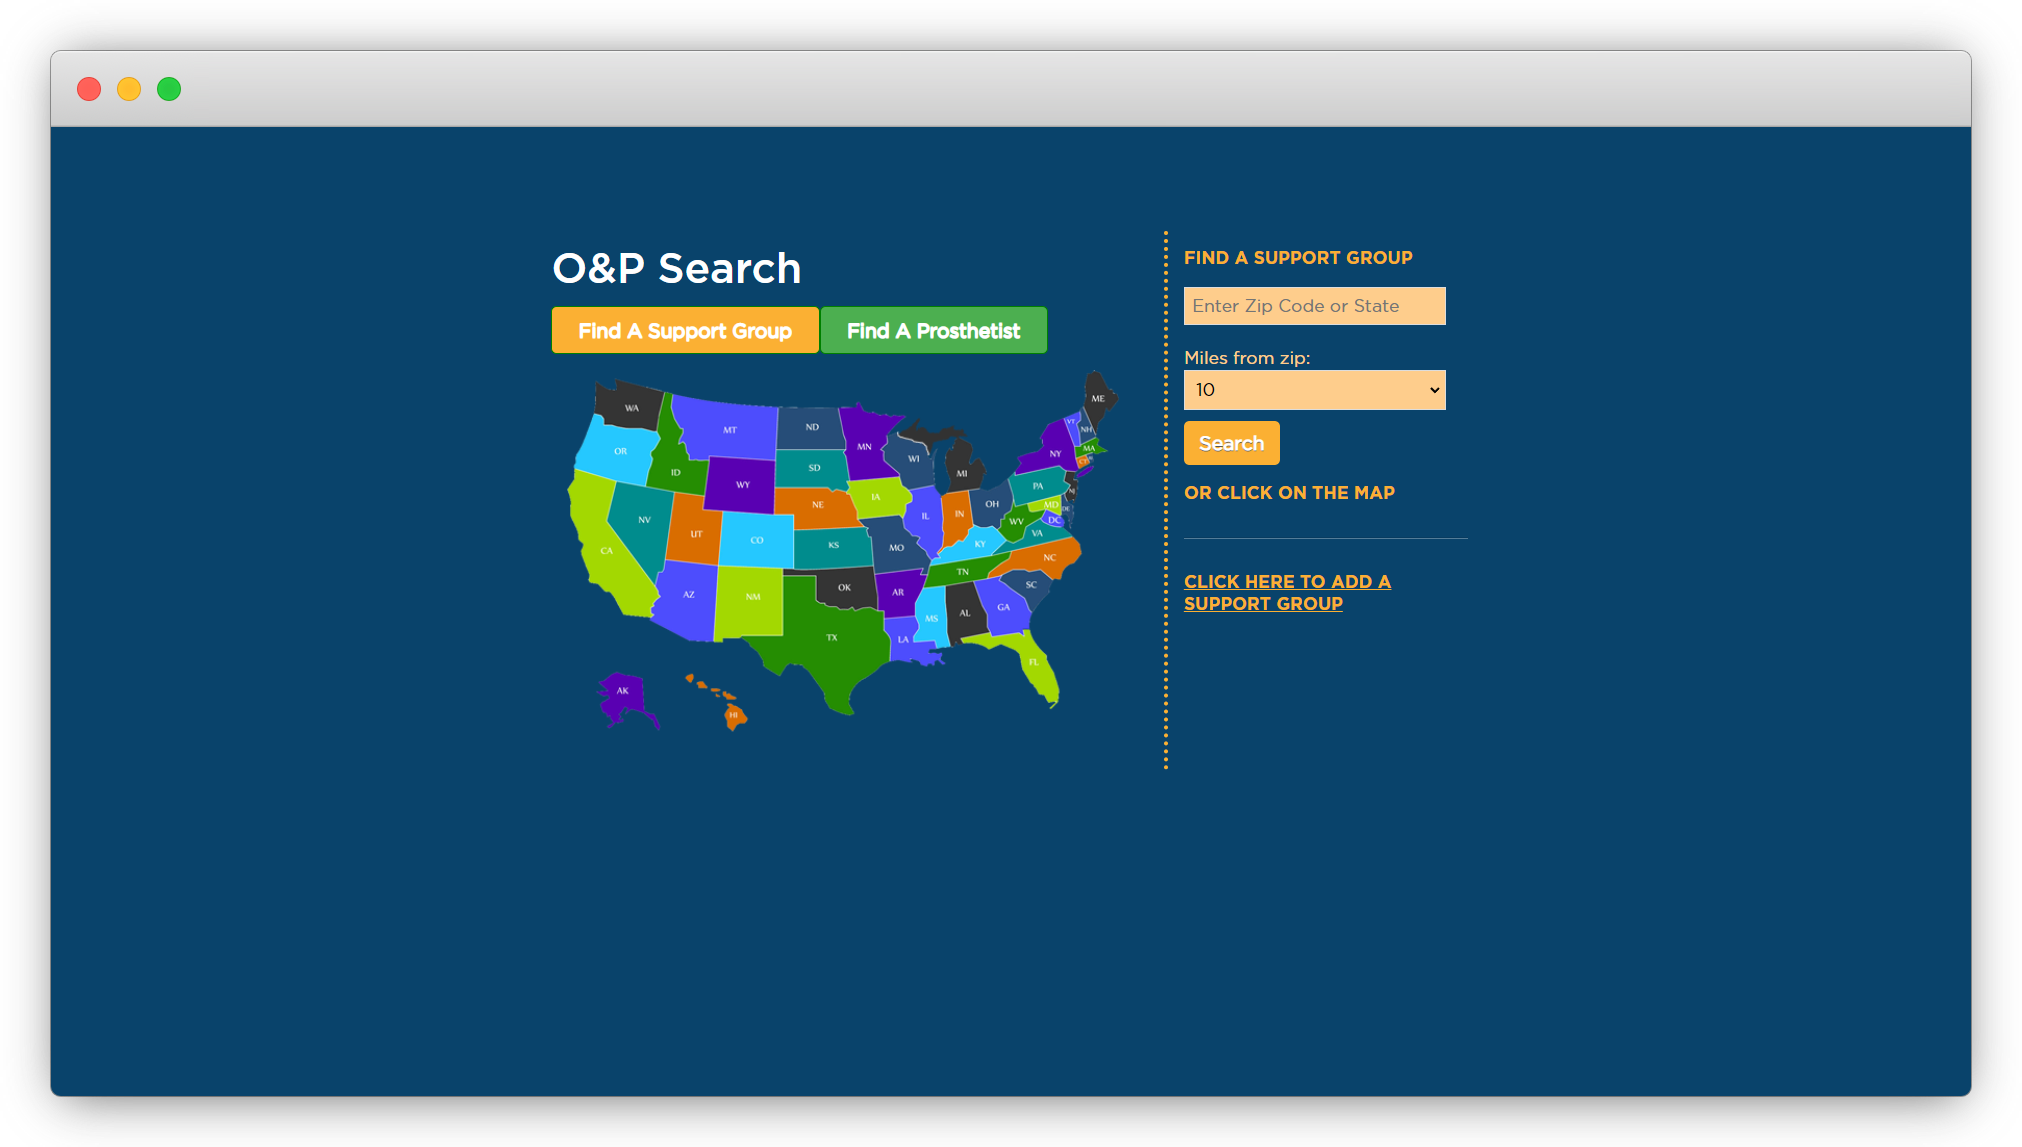Click Oklahoma on the map

click(x=846, y=588)
